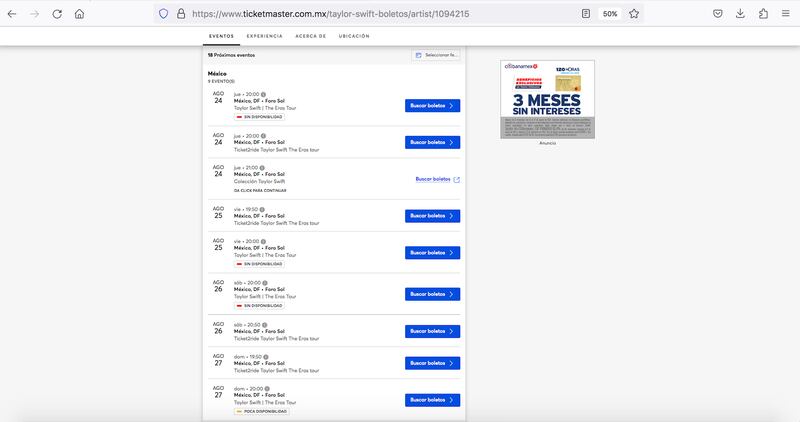Buscar boletos for Ago 27 20:00 Eras Tour
800x422 pixels.
[433, 400]
